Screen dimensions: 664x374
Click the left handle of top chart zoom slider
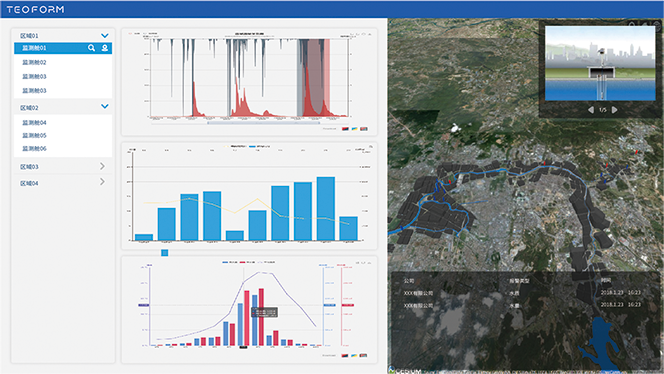coord(208,123)
